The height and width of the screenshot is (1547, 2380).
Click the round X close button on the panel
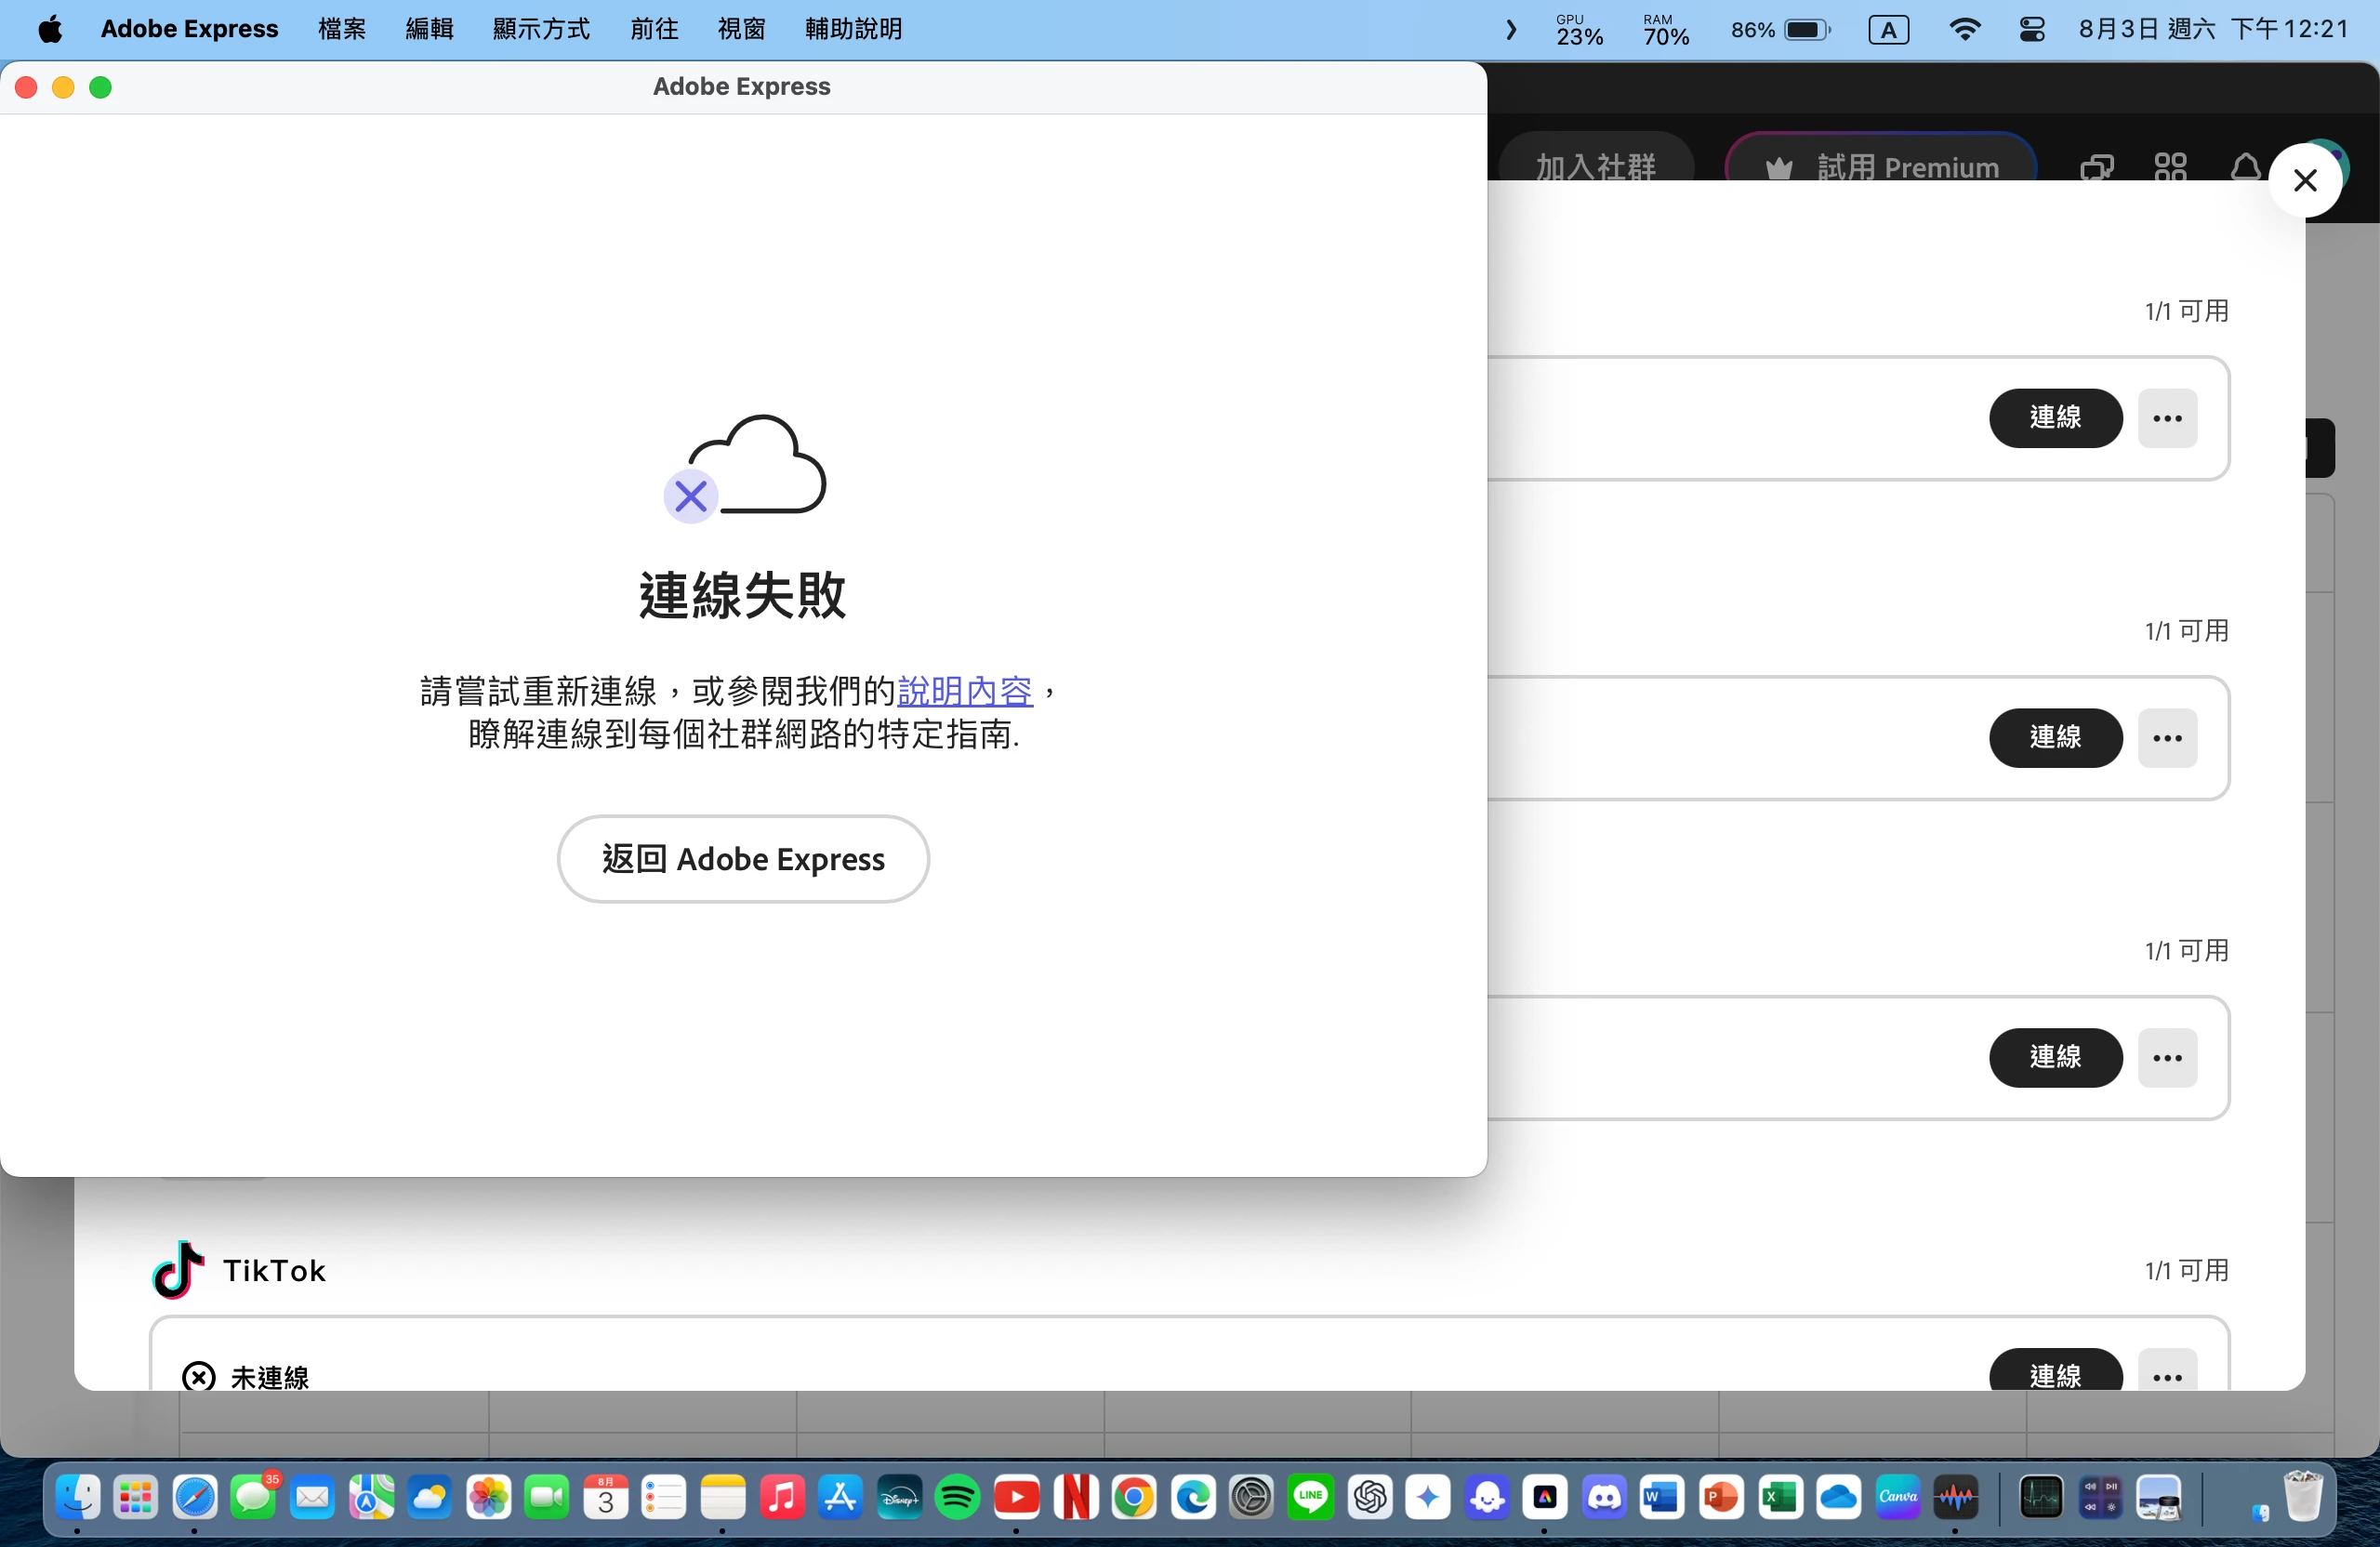coord(2304,180)
